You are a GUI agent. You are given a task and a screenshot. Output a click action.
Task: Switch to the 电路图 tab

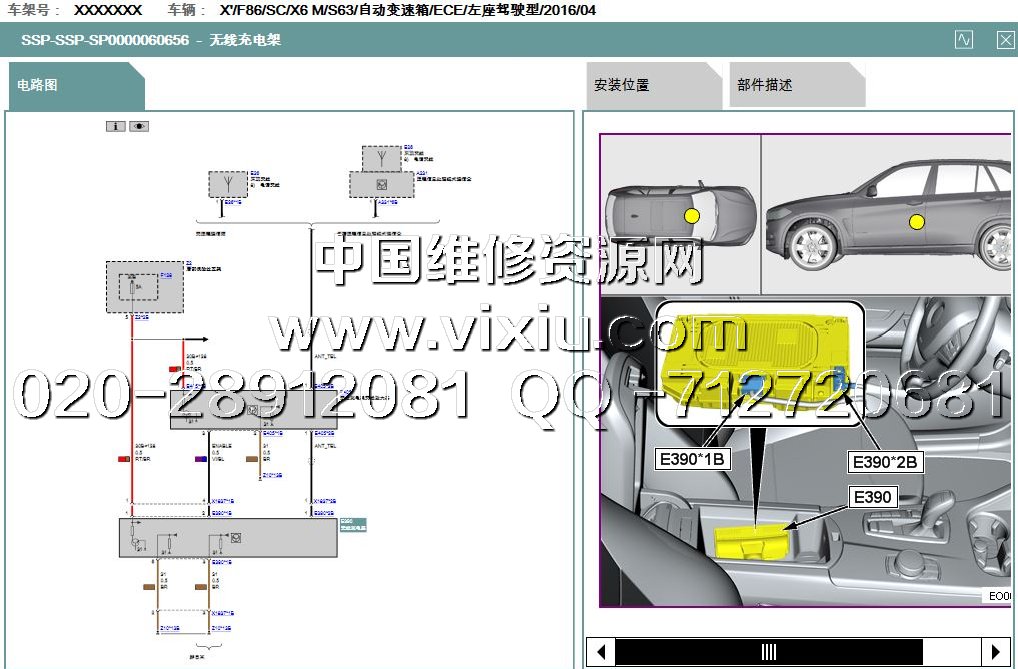(38, 85)
